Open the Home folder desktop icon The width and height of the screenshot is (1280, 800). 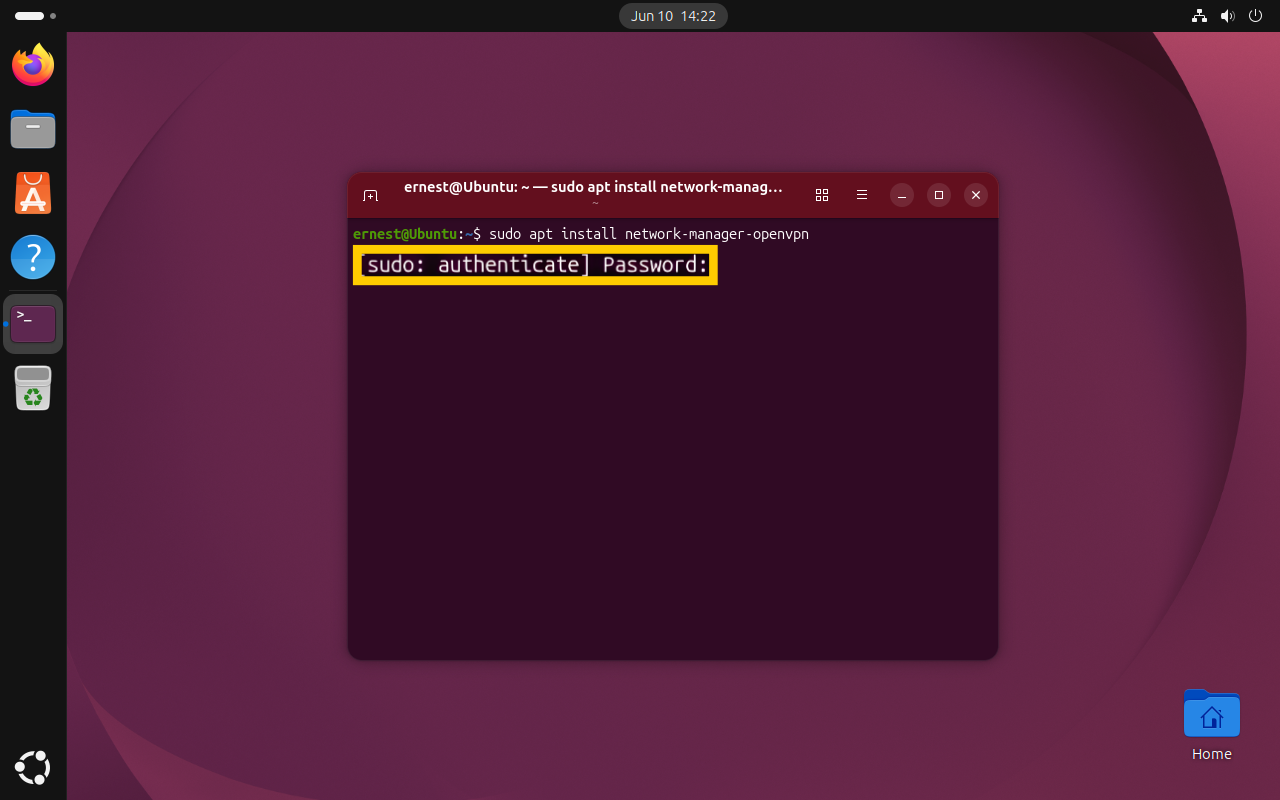tap(1212, 725)
